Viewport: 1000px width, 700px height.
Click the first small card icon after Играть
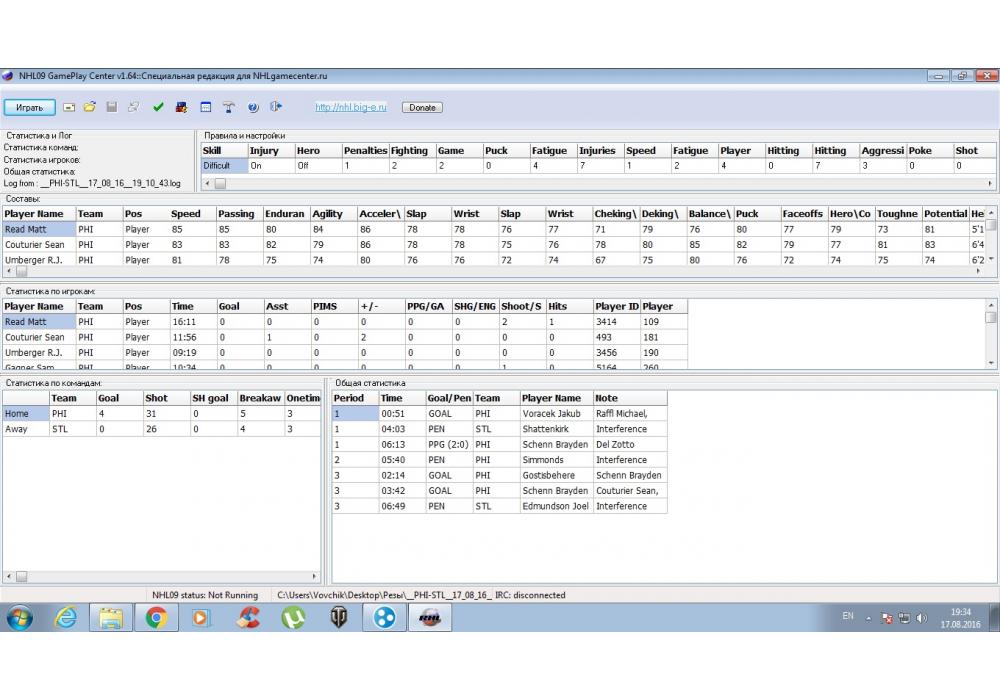point(69,107)
